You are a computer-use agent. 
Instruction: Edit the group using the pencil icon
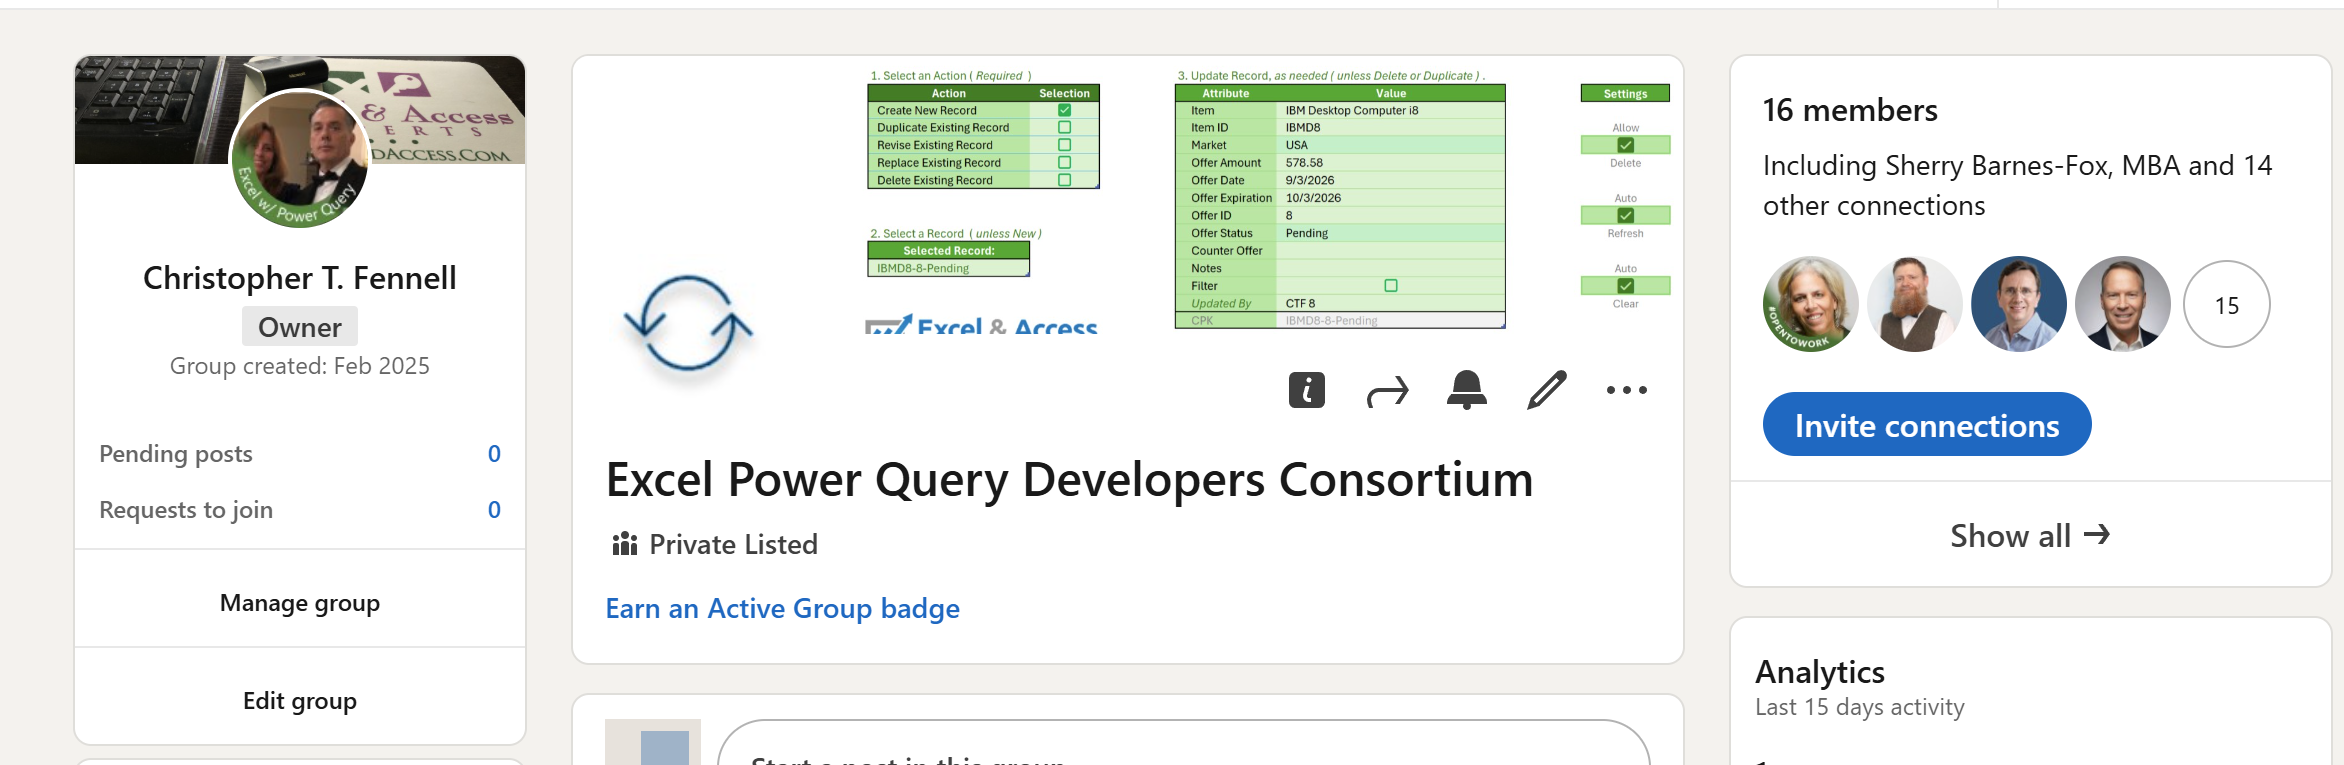tap(1547, 390)
